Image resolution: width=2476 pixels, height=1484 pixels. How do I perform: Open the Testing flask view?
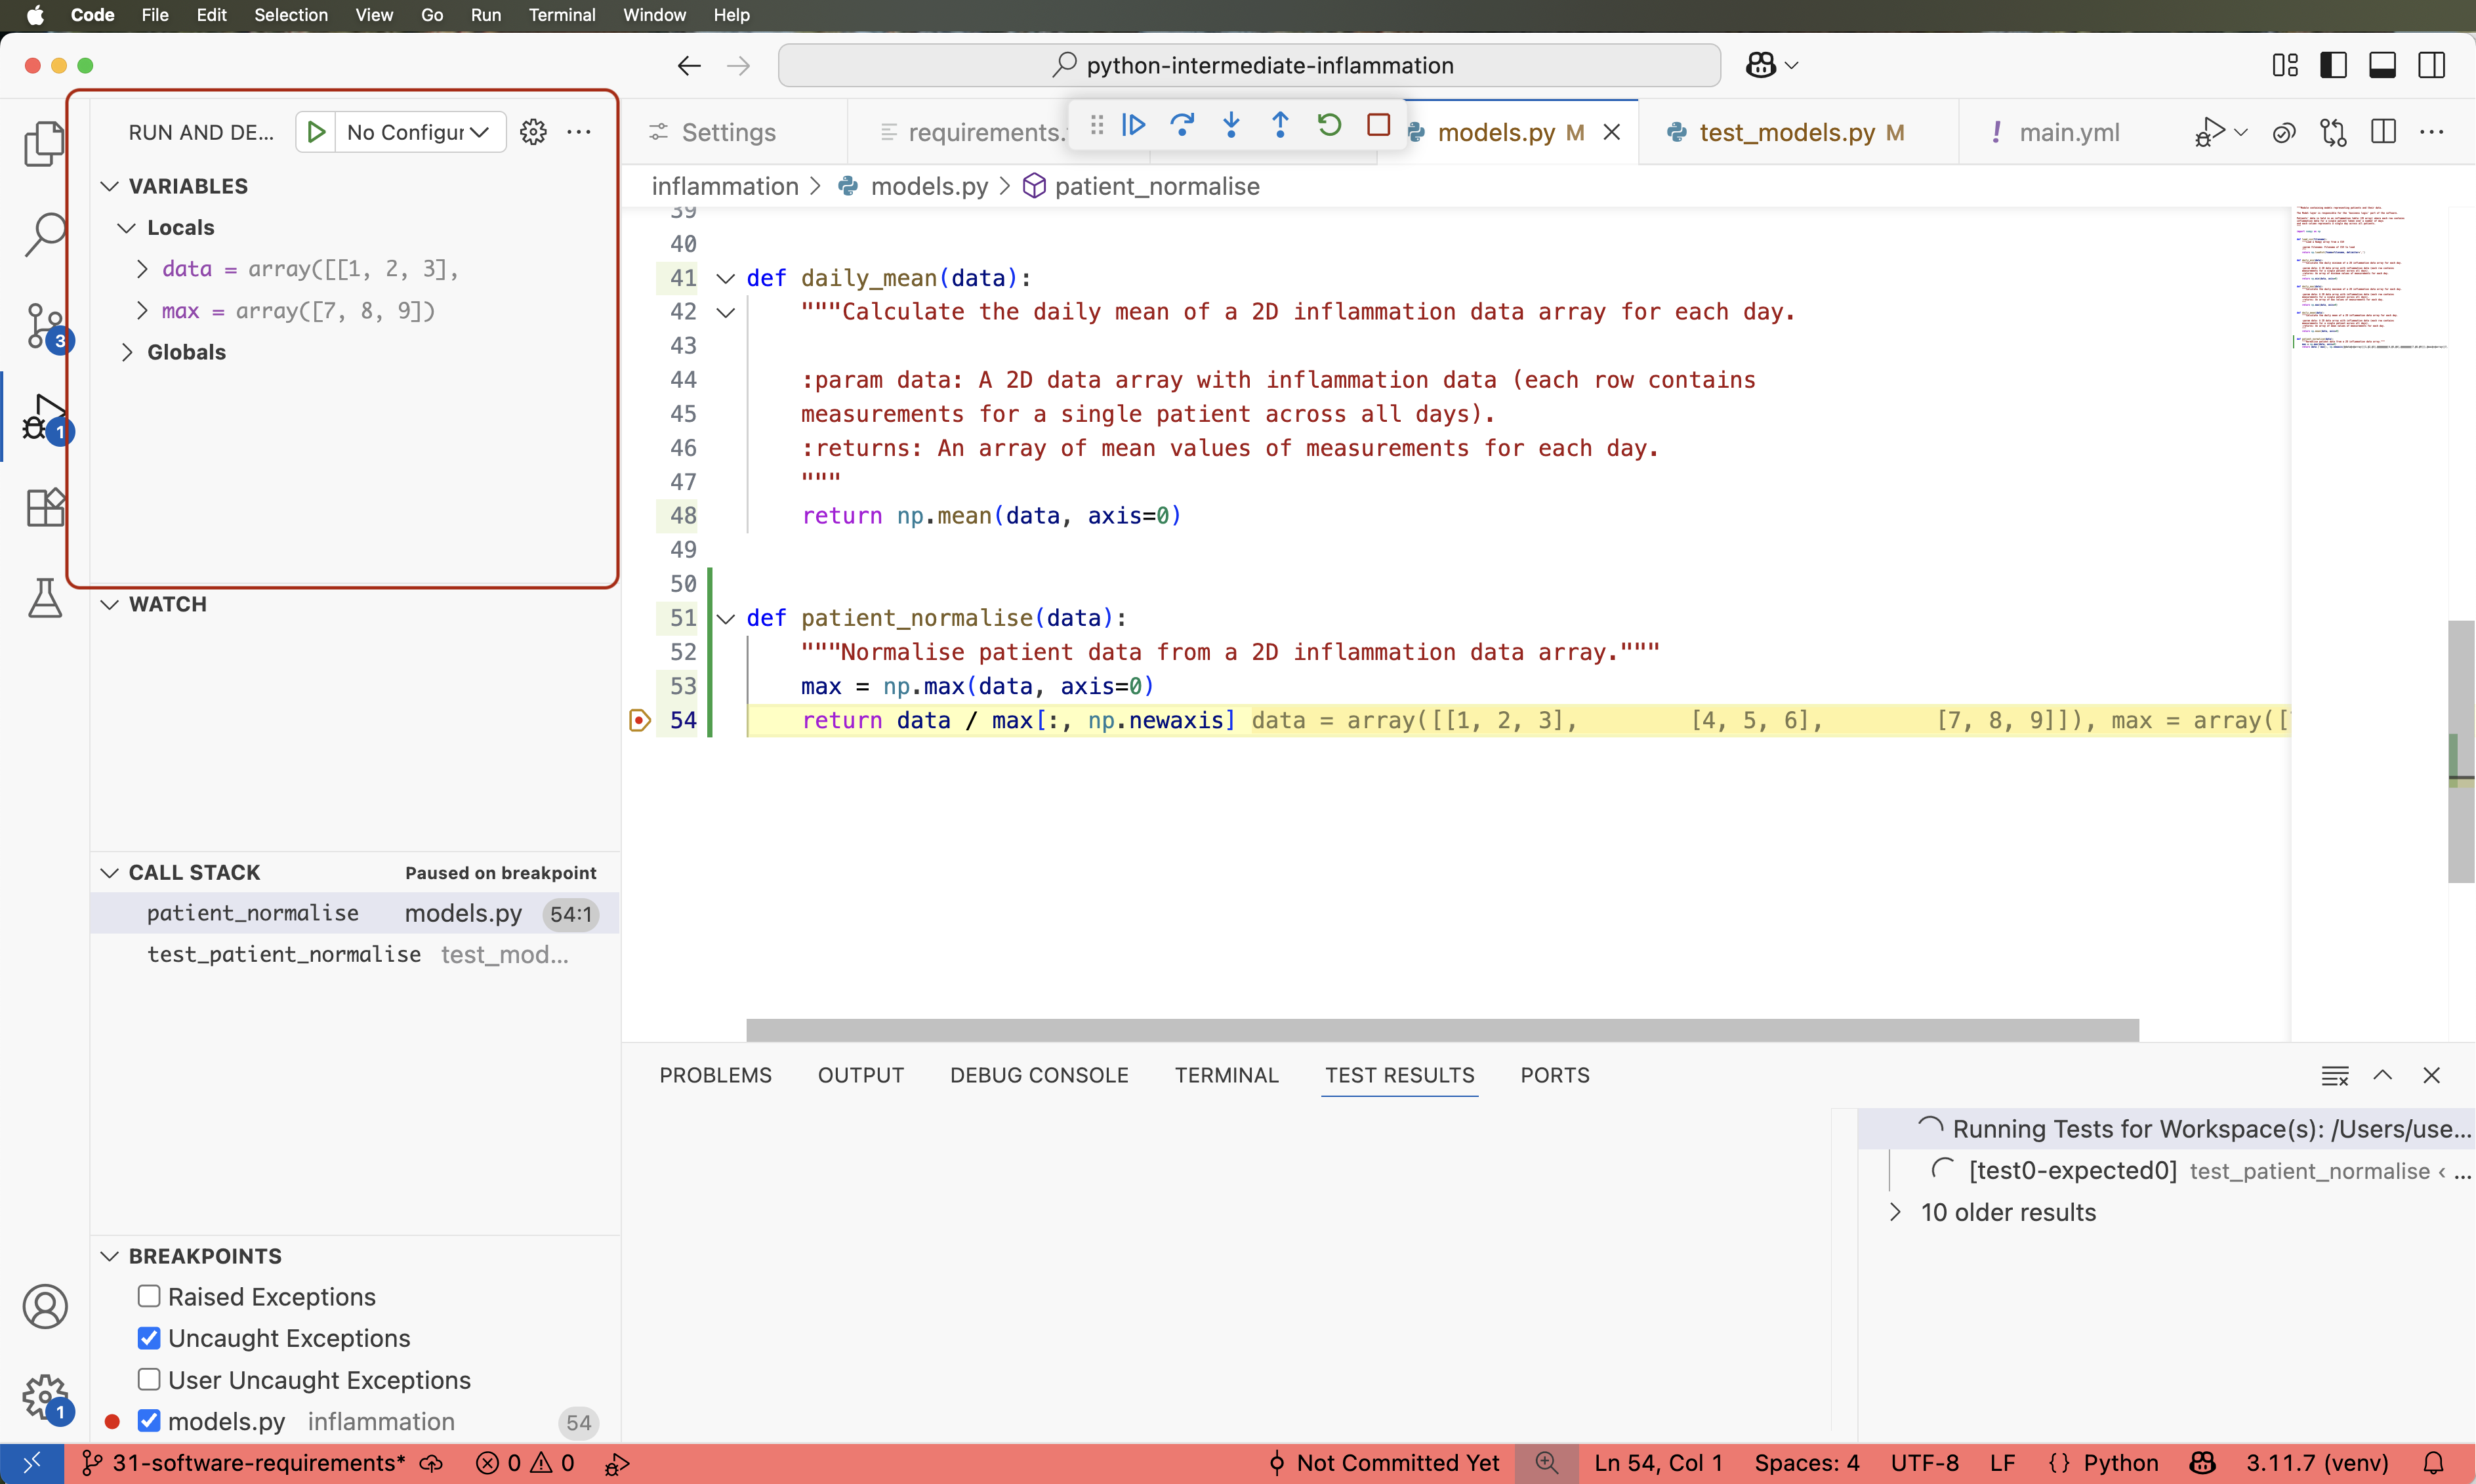(44, 598)
